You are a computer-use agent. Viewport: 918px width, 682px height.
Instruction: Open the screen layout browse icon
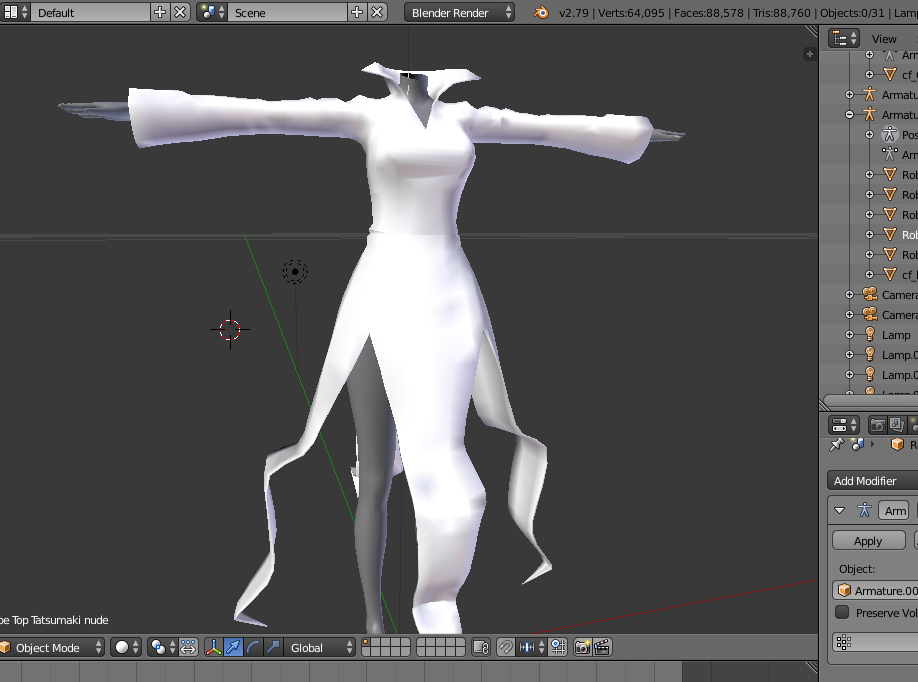[15, 12]
